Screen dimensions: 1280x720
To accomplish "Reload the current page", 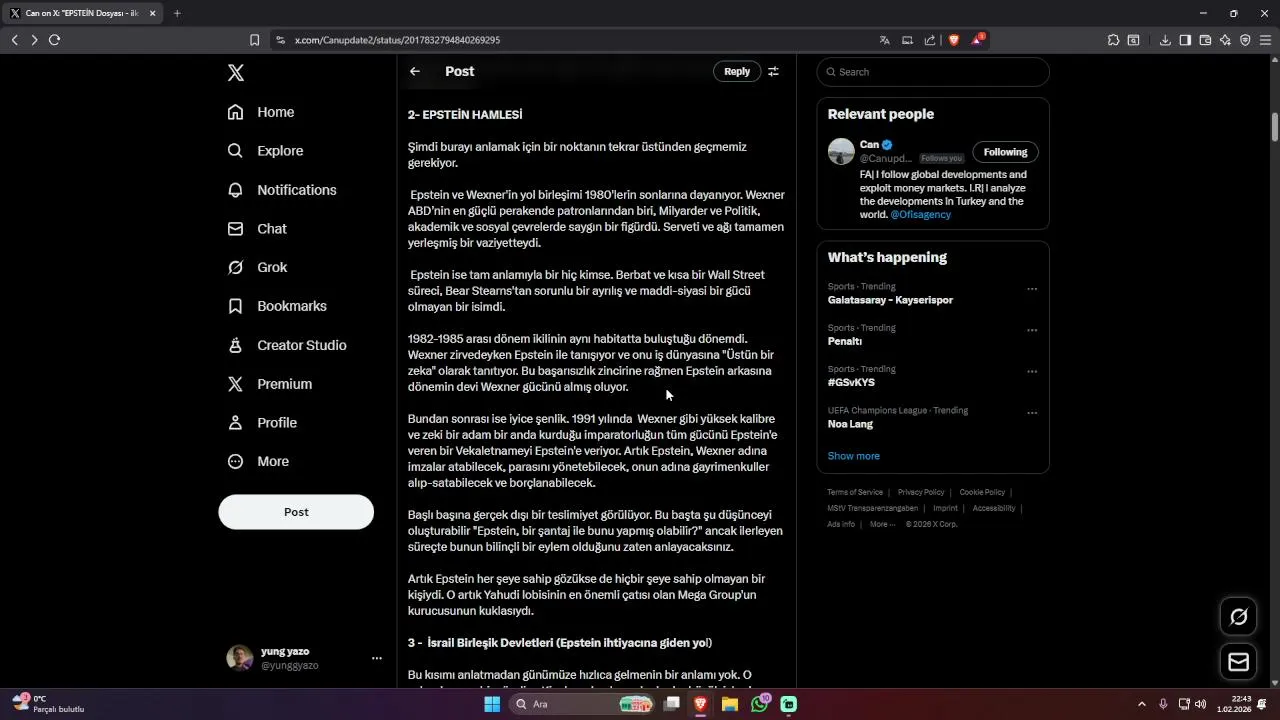I will pyautogui.click(x=55, y=40).
